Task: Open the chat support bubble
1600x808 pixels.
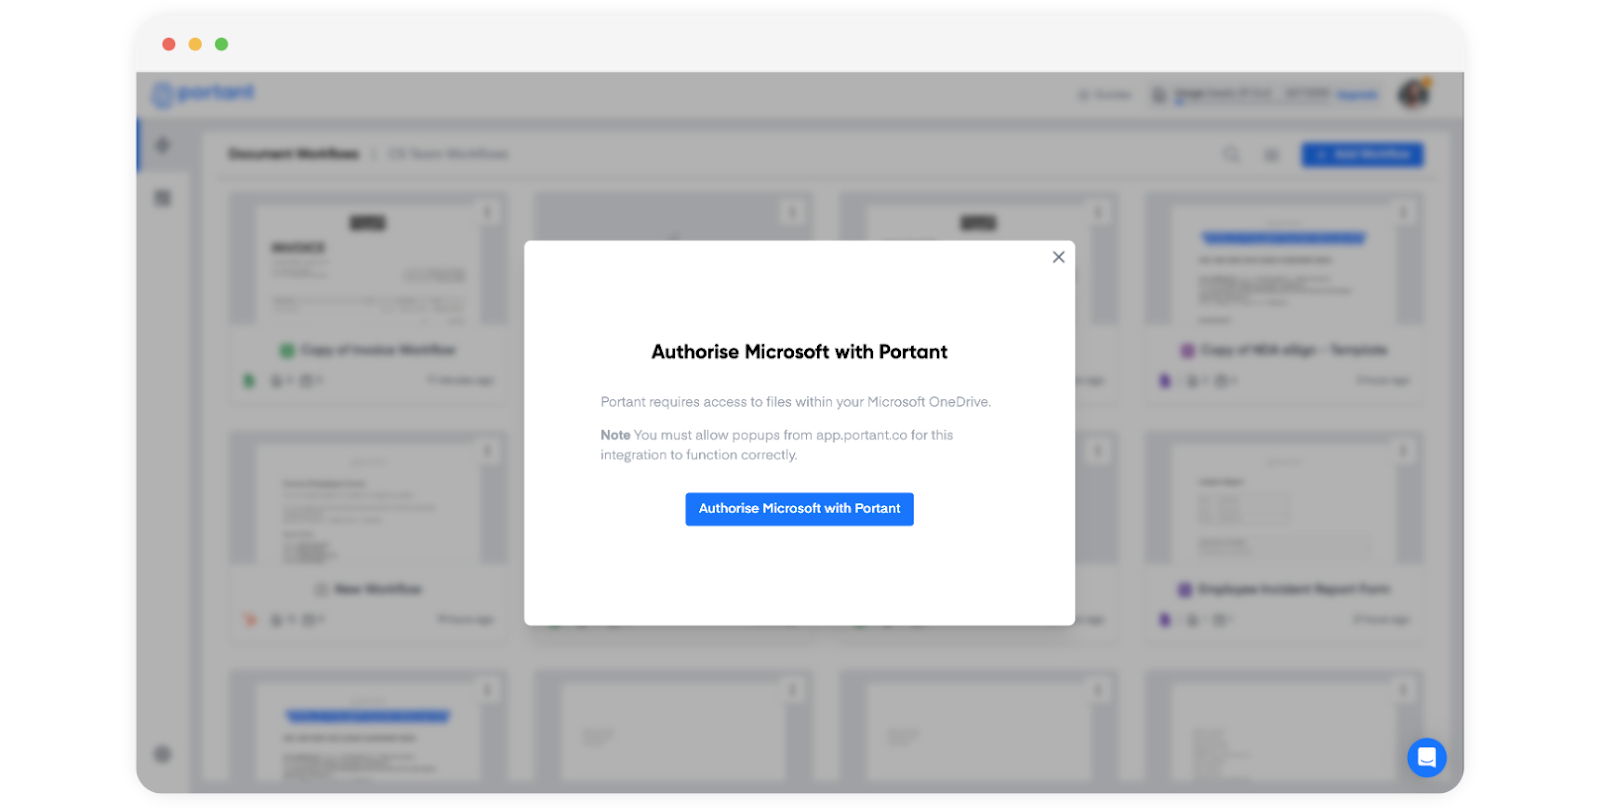Action: pos(1426,757)
